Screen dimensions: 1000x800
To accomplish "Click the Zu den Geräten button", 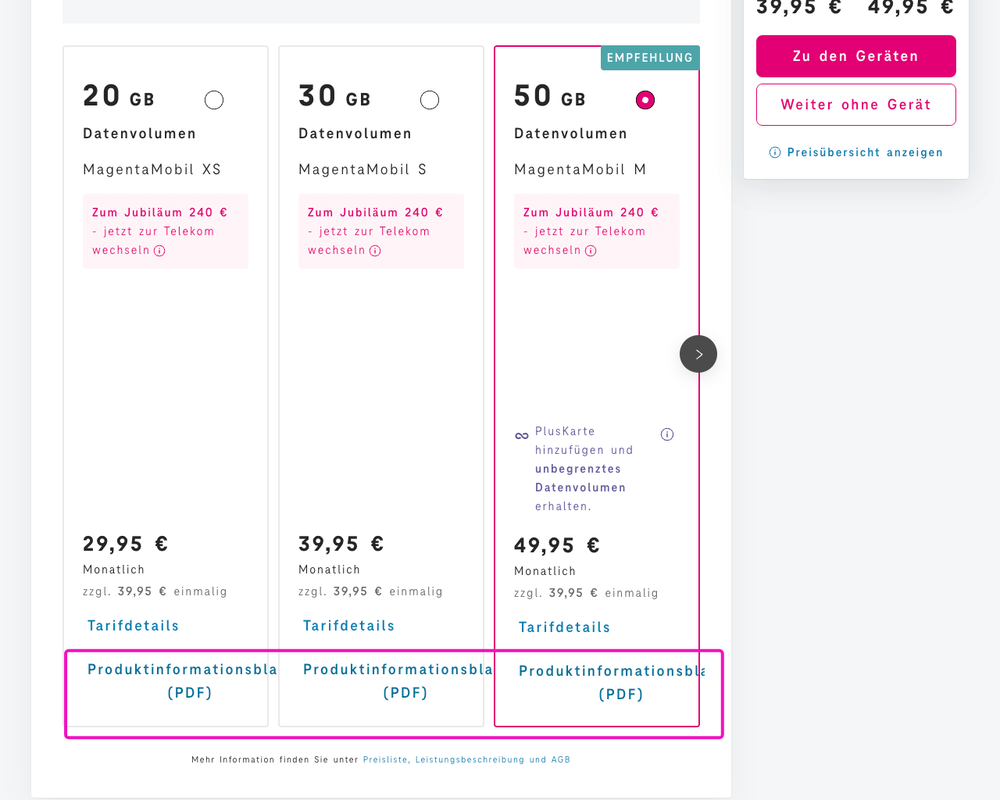I will pos(856,57).
